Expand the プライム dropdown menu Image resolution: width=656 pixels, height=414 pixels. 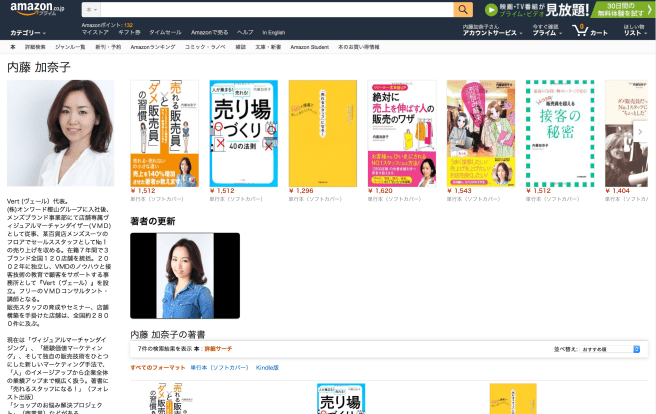545,33
